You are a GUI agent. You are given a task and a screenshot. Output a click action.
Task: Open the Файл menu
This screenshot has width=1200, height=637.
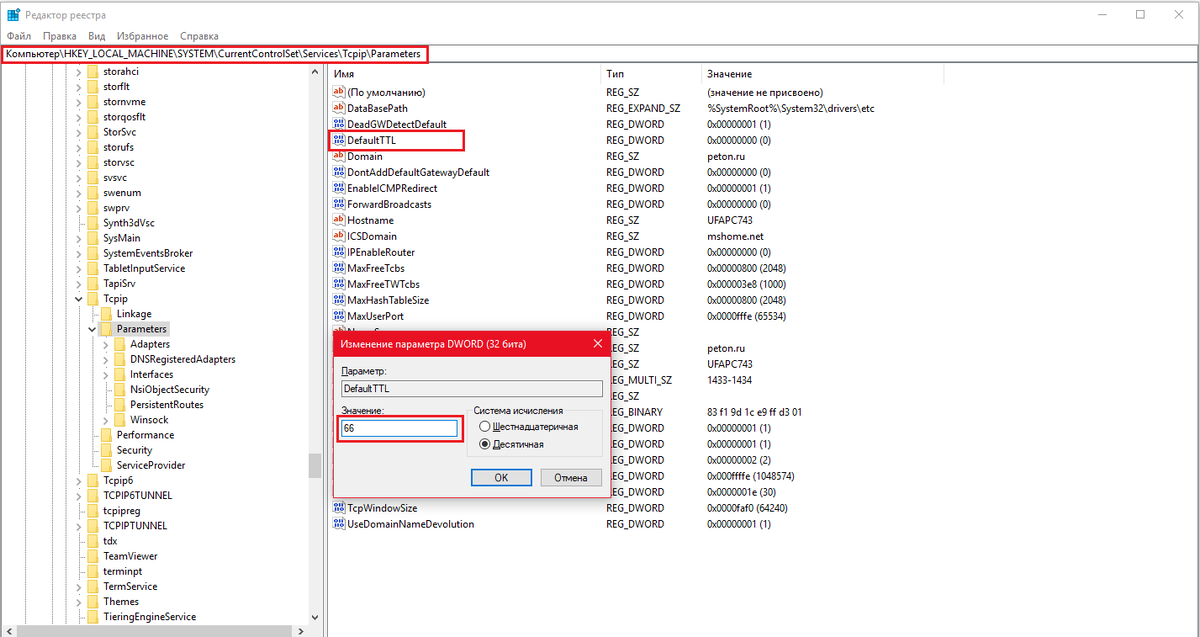[x=19, y=36]
